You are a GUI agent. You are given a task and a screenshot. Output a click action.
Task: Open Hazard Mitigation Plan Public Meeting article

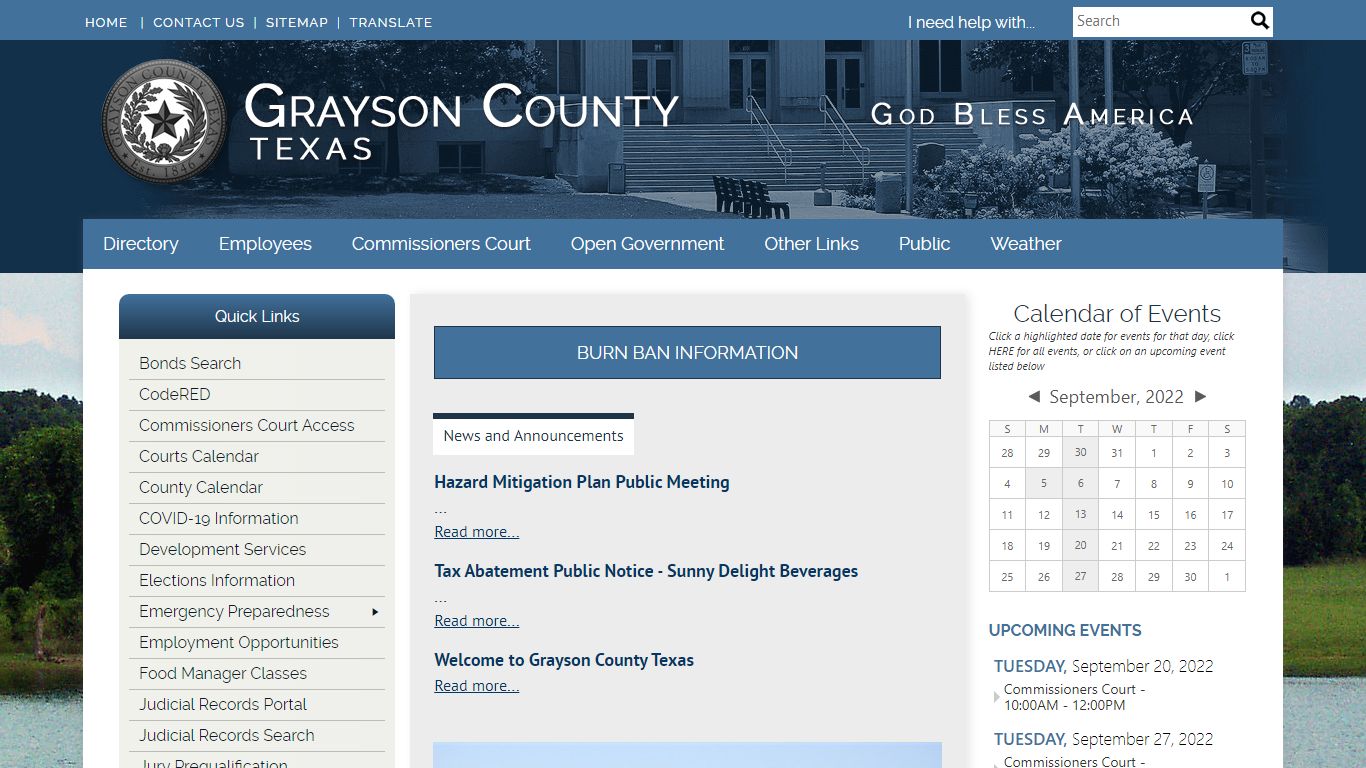(x=582, y=482)
